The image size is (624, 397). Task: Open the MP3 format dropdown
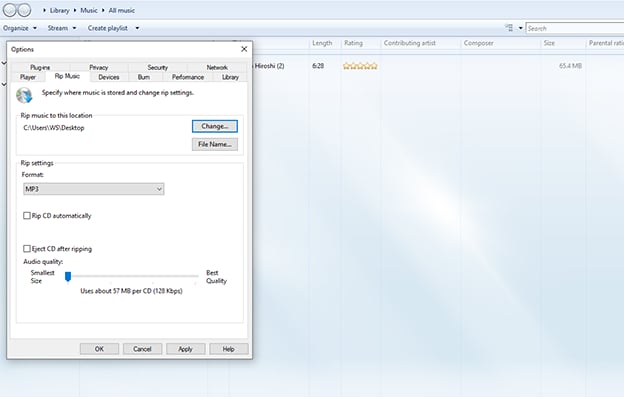tap(94, 189)
